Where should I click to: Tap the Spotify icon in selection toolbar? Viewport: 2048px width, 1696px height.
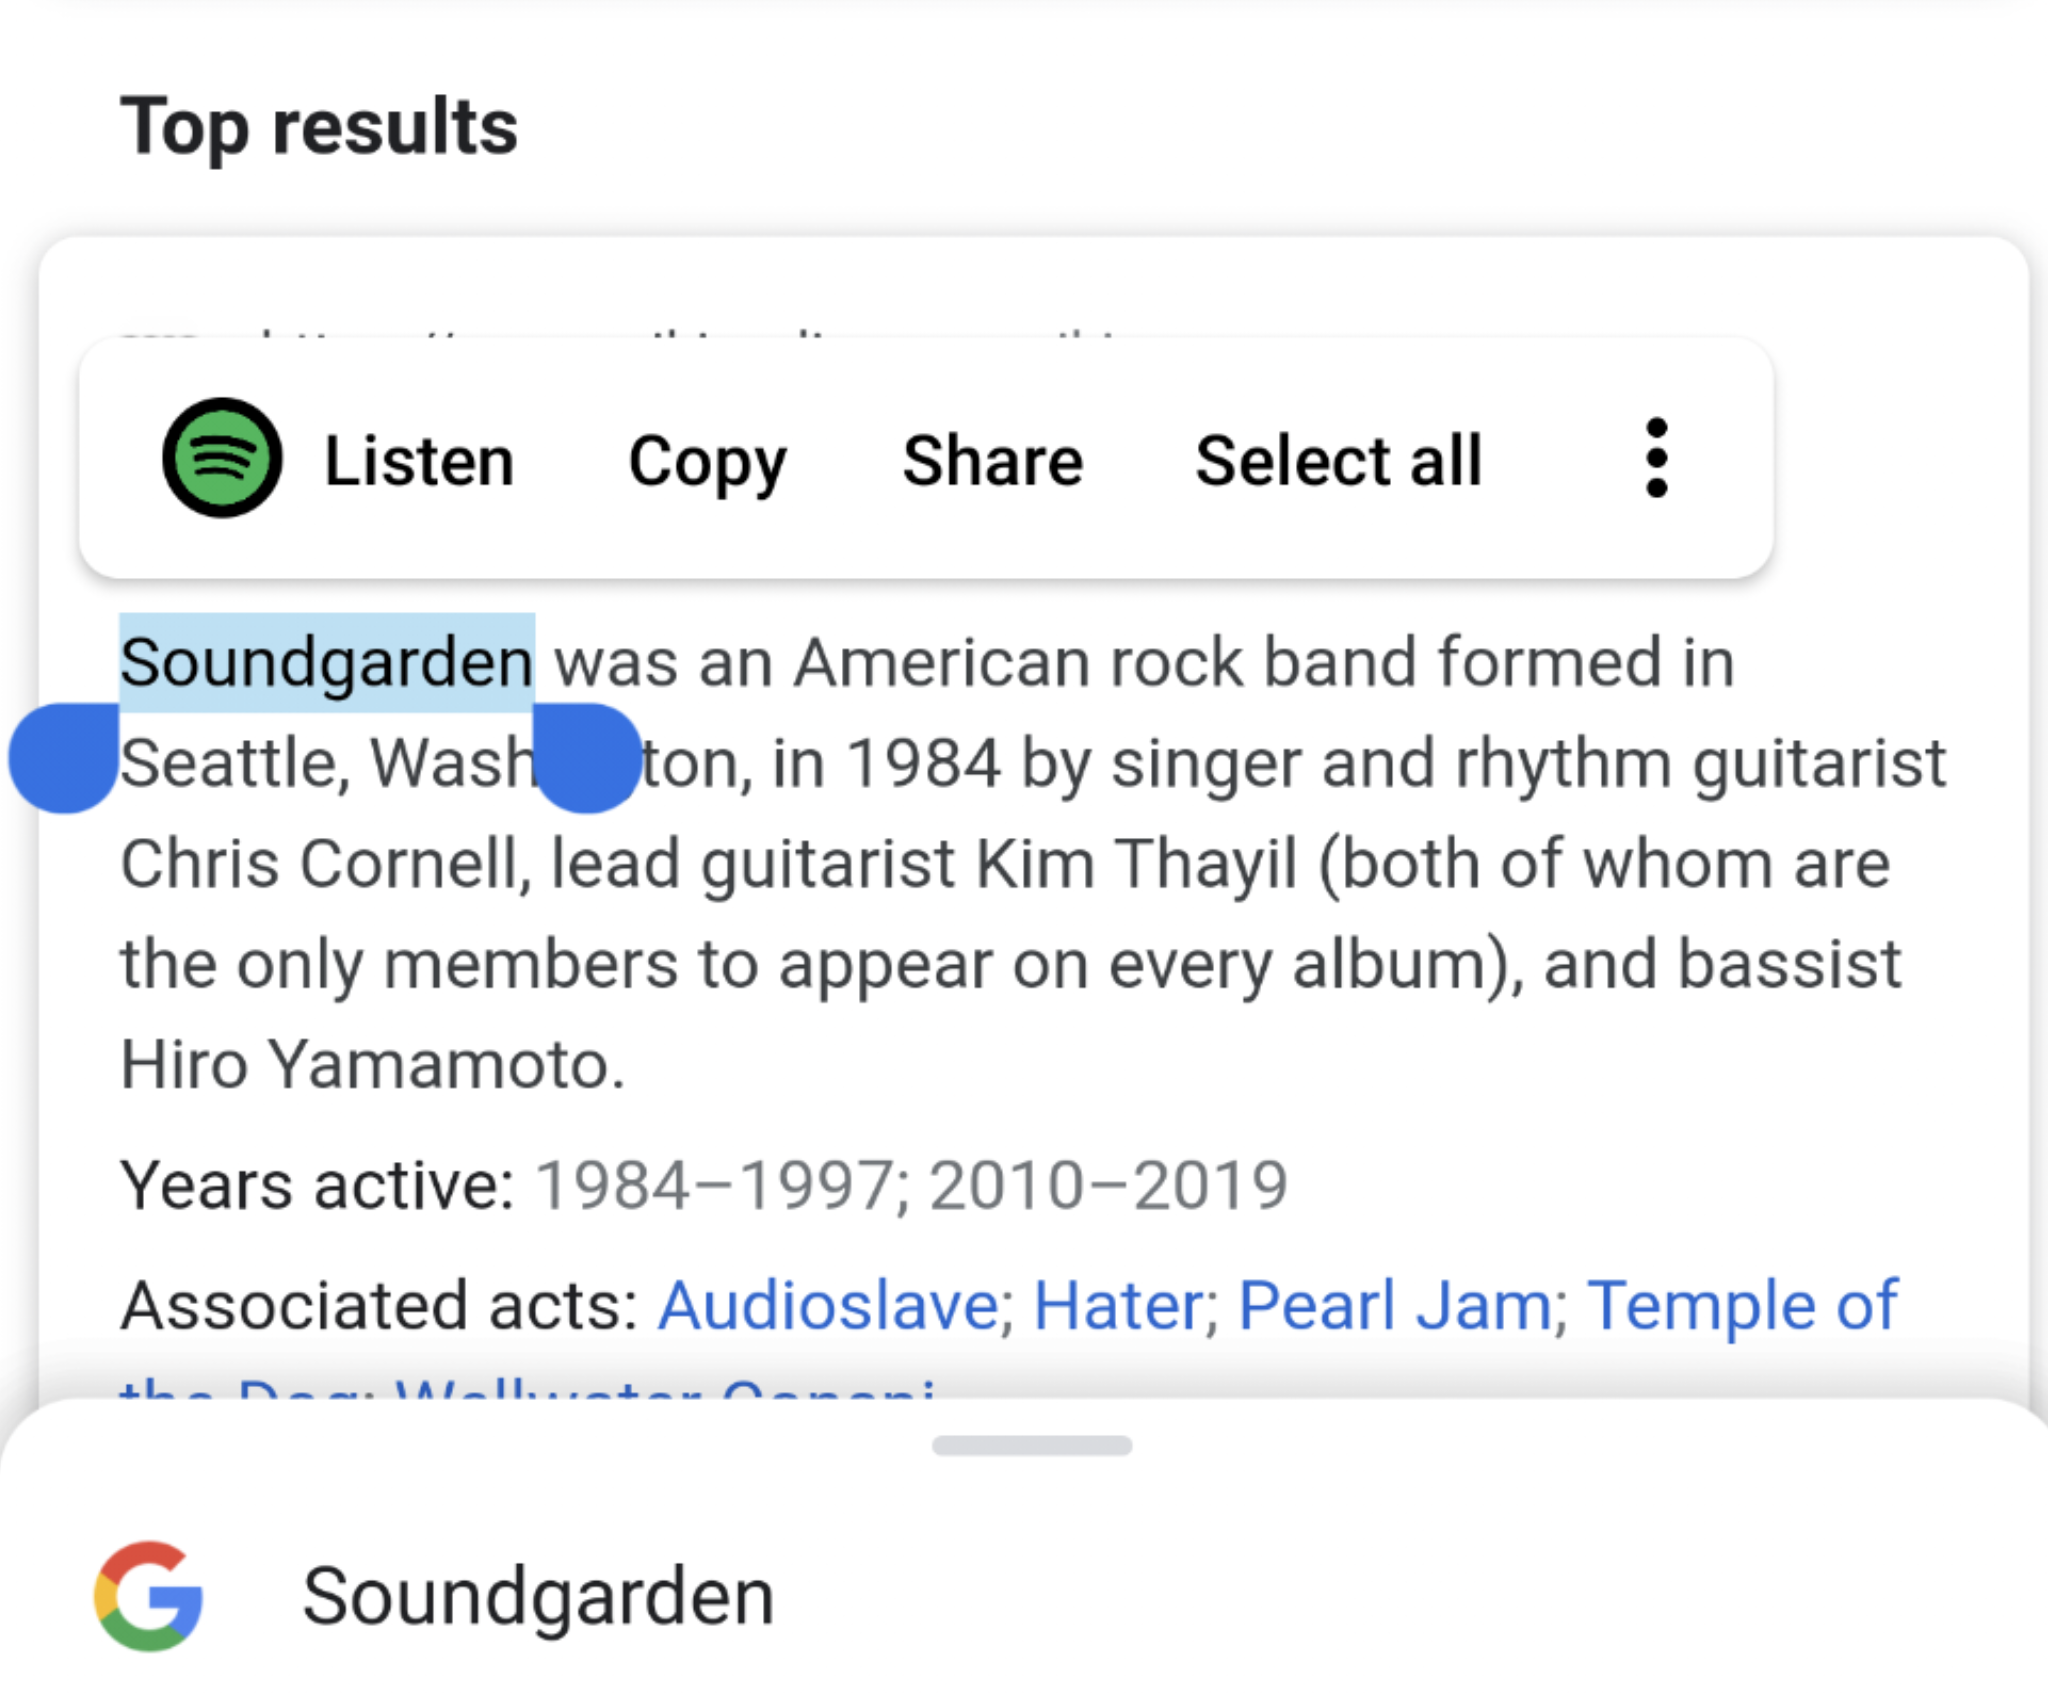tap(222, 458)
